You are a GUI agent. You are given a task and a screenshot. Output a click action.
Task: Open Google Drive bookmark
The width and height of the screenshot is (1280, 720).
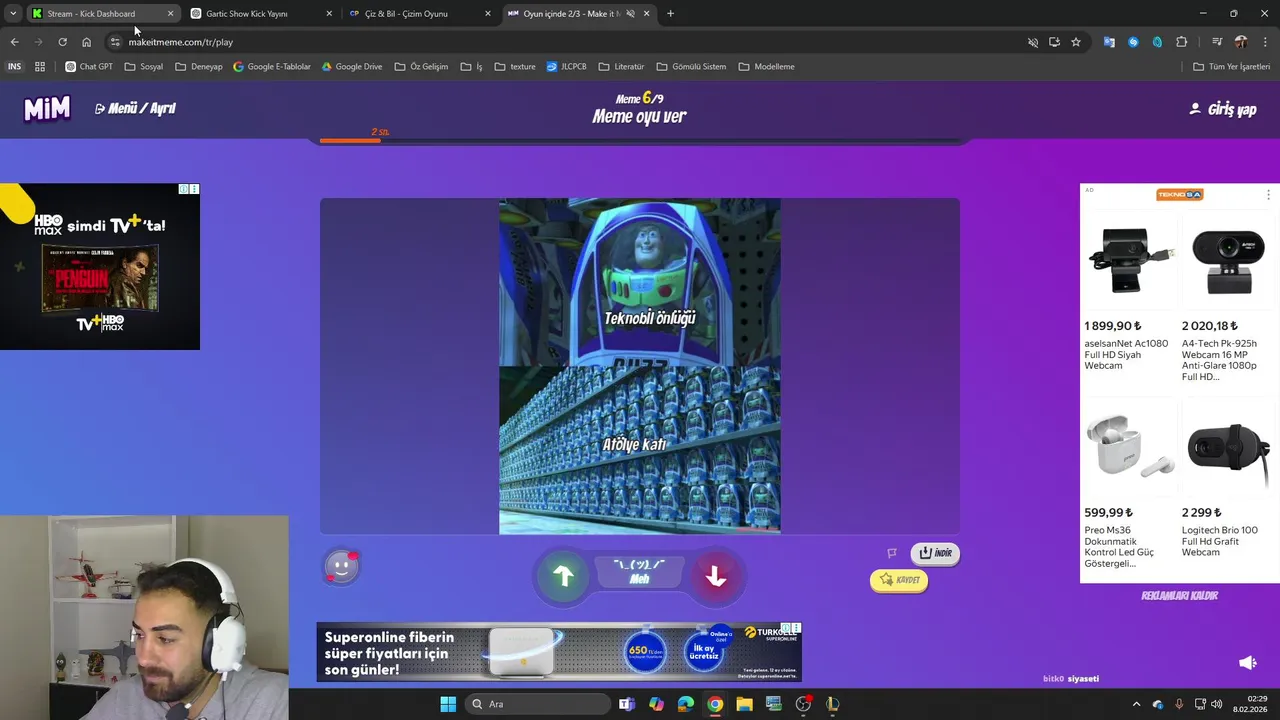(x=352, y=67)
